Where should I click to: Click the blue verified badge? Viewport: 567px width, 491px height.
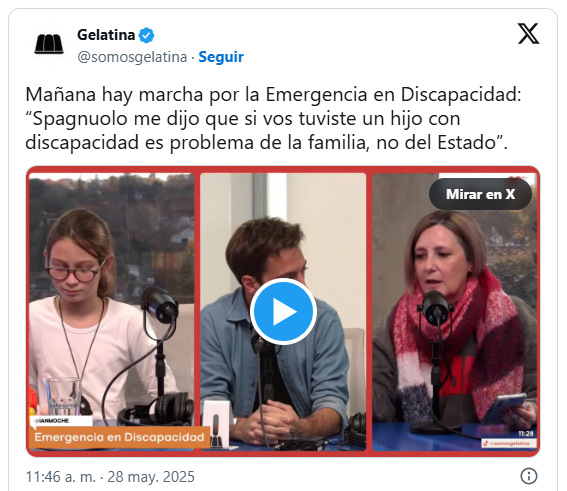(x=146, y=35)
